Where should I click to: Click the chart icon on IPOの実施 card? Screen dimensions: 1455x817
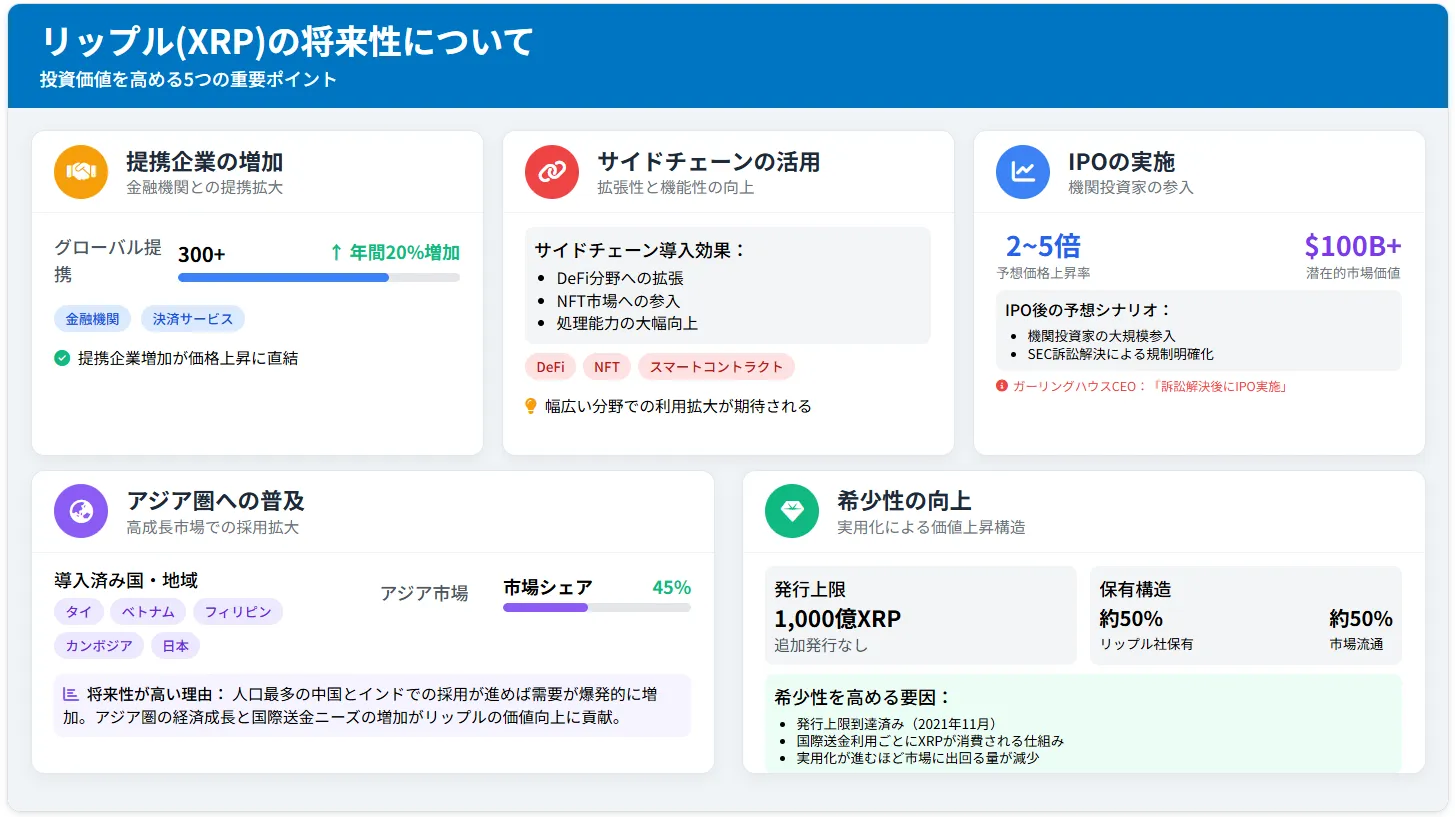tap(1022, 171)
